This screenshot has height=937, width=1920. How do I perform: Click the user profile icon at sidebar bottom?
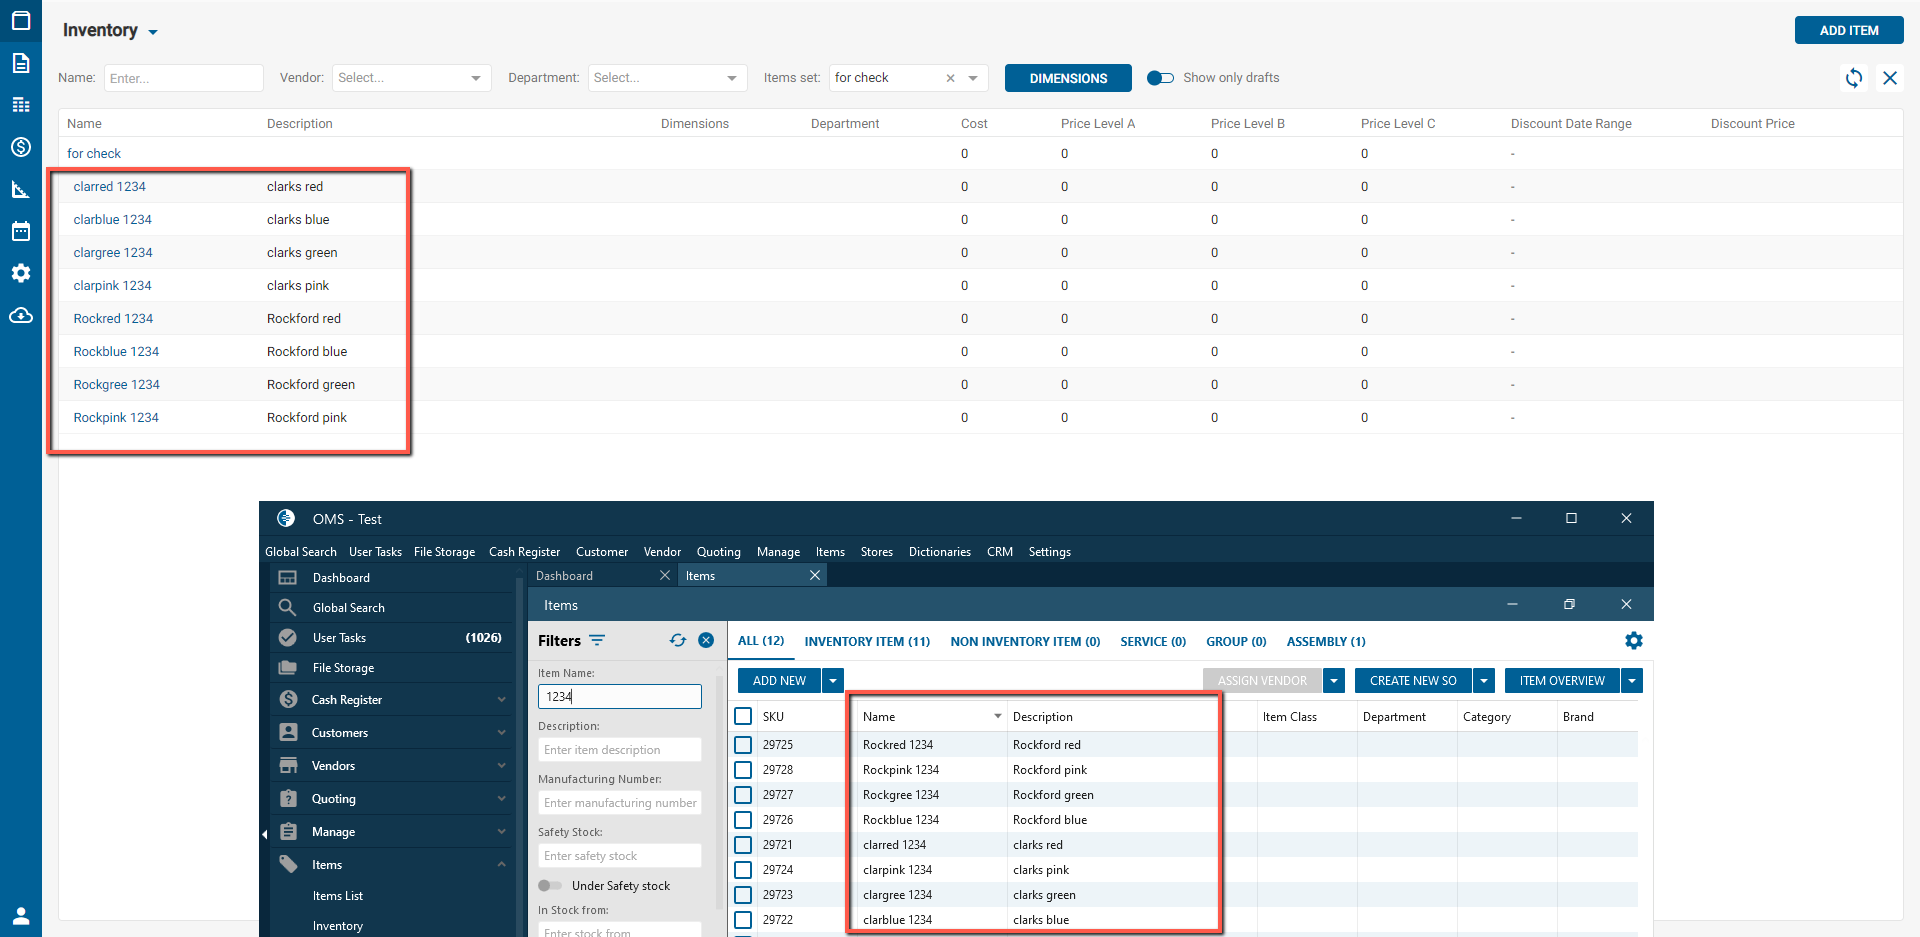point(21,915)
